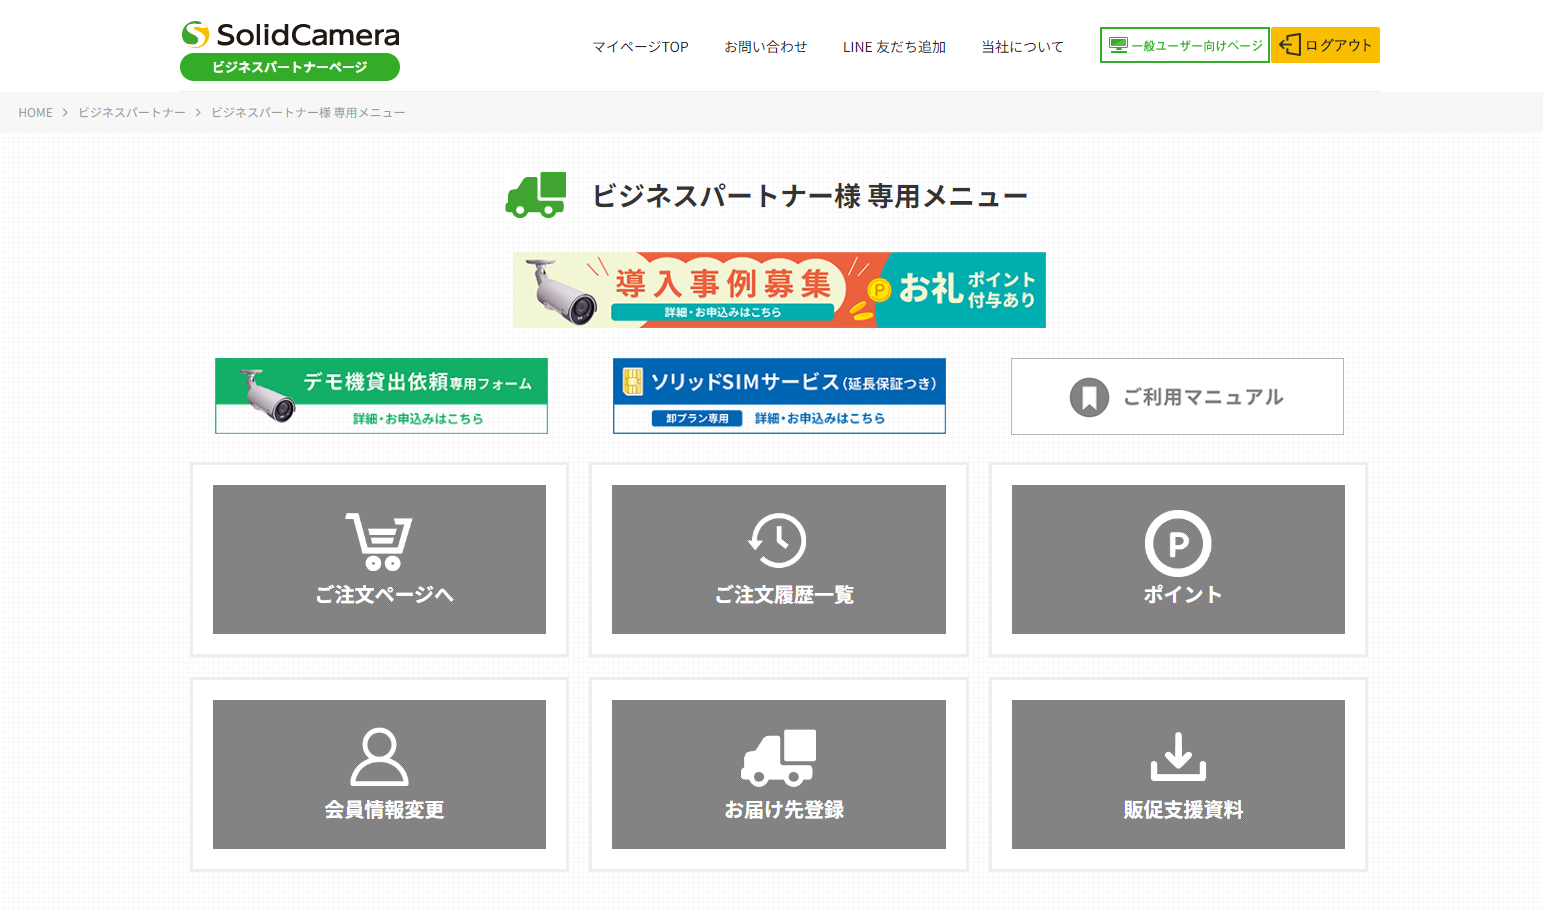Select the member info person icon
1543x910 pixels.
(379, 757)
